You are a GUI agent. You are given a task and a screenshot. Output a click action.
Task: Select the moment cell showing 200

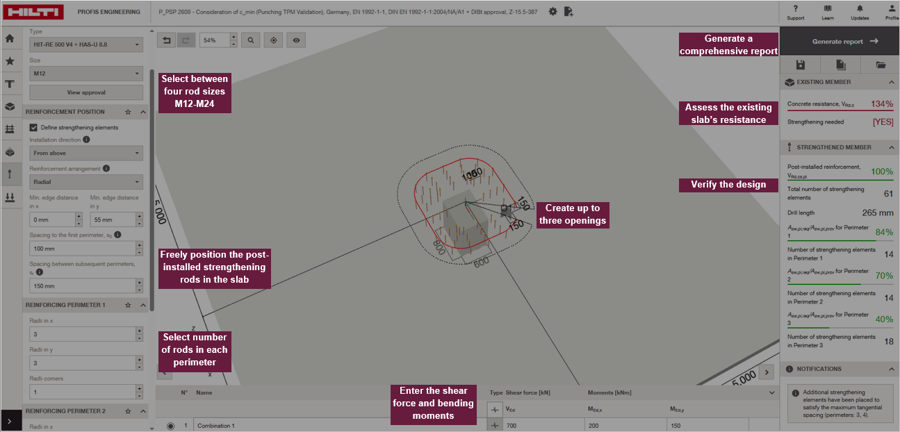tap(626, 426)
